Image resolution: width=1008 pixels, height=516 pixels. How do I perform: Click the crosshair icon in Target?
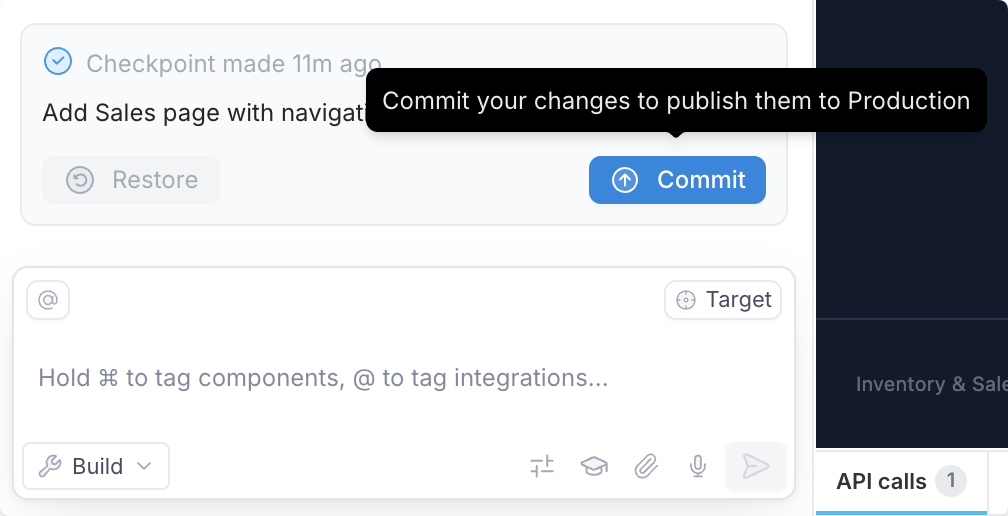click(x=686, y=300)
